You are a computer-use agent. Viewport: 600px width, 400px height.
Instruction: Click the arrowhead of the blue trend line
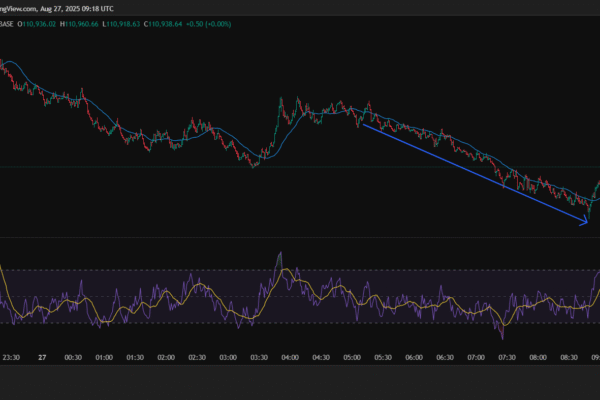coord(584,224)
